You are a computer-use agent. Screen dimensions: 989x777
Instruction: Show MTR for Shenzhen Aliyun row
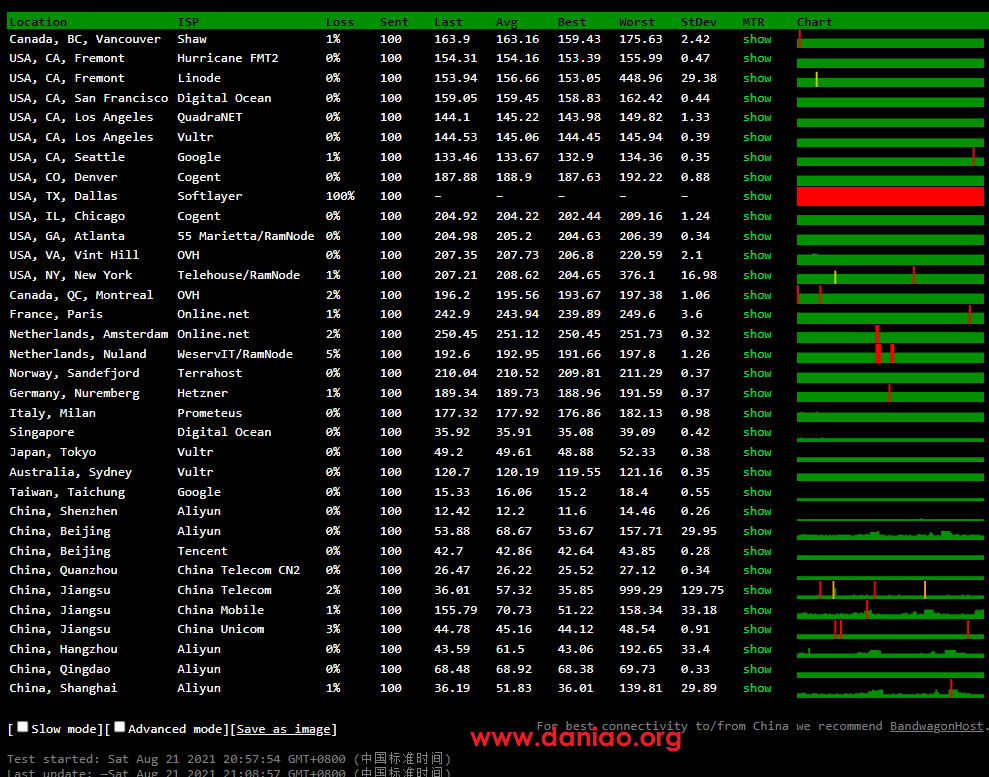coord(757,511)
